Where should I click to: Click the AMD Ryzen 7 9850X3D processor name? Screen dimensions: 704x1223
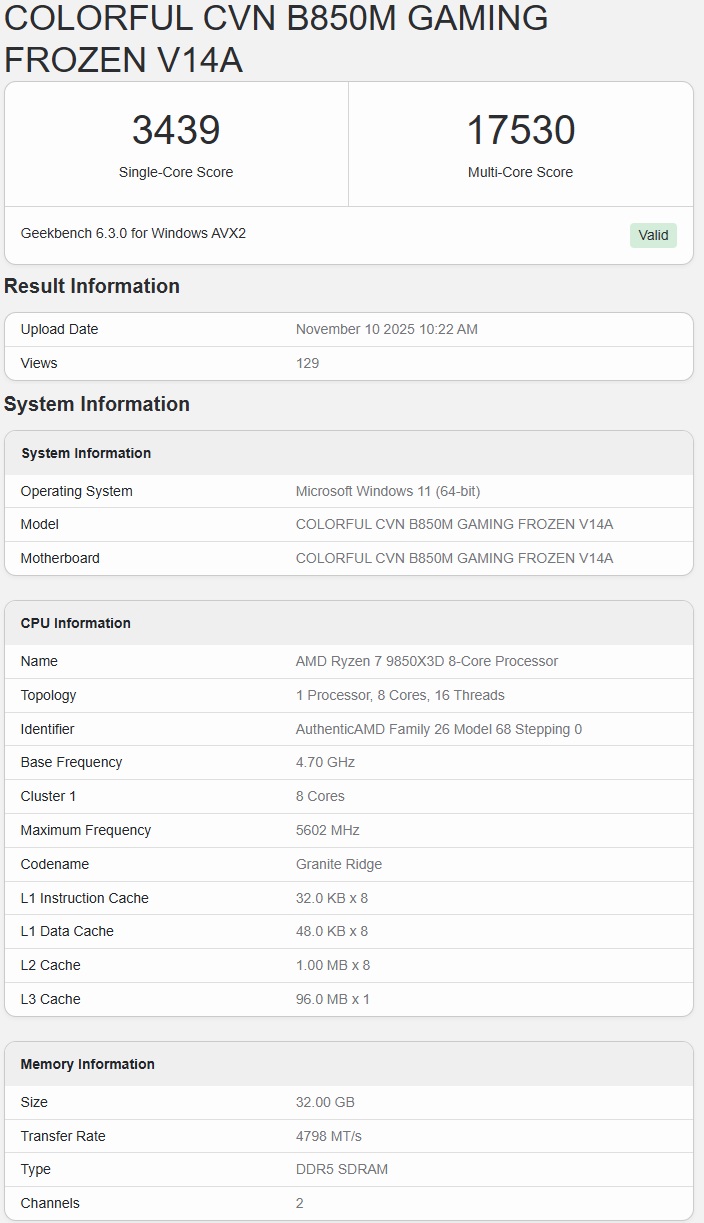(427, 661)
